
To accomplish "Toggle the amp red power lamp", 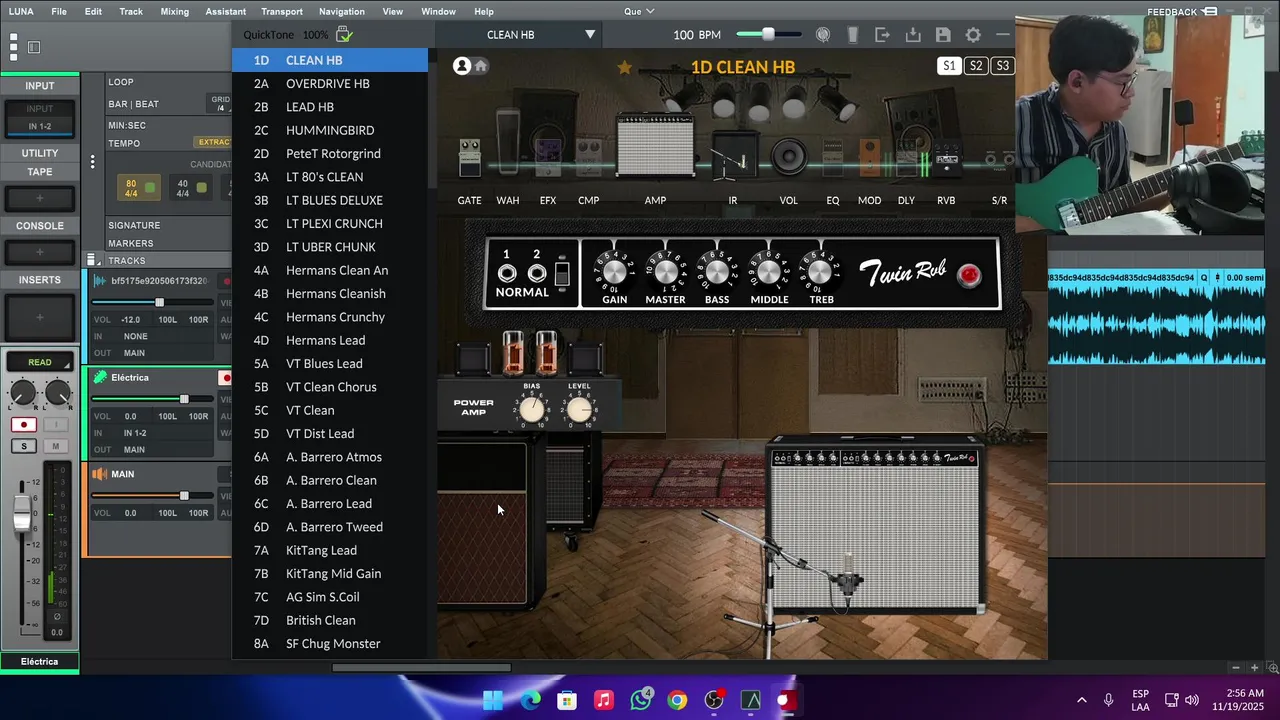I will pos(968,276).
